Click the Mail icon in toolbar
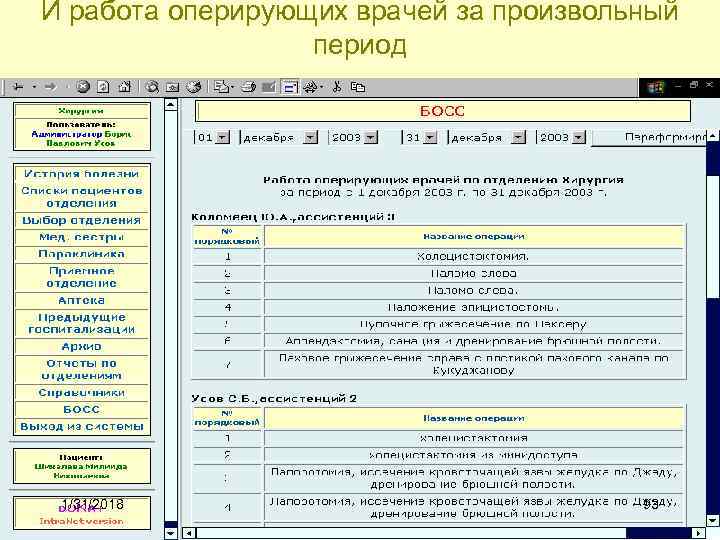Image resolution: width=720 pixels, height=540 pixels. click(x=222, y=87)
